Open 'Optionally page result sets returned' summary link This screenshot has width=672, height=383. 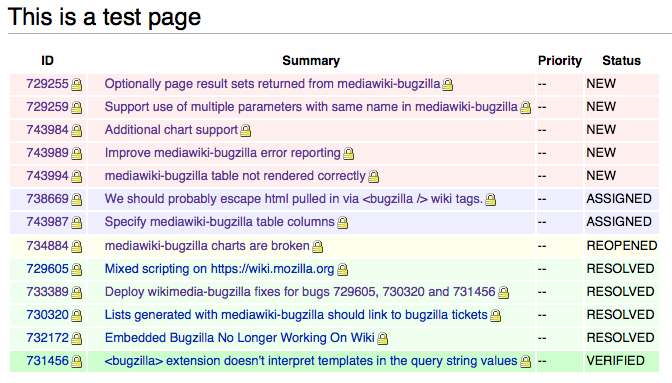pyautogui.click(x=273, y=84)
